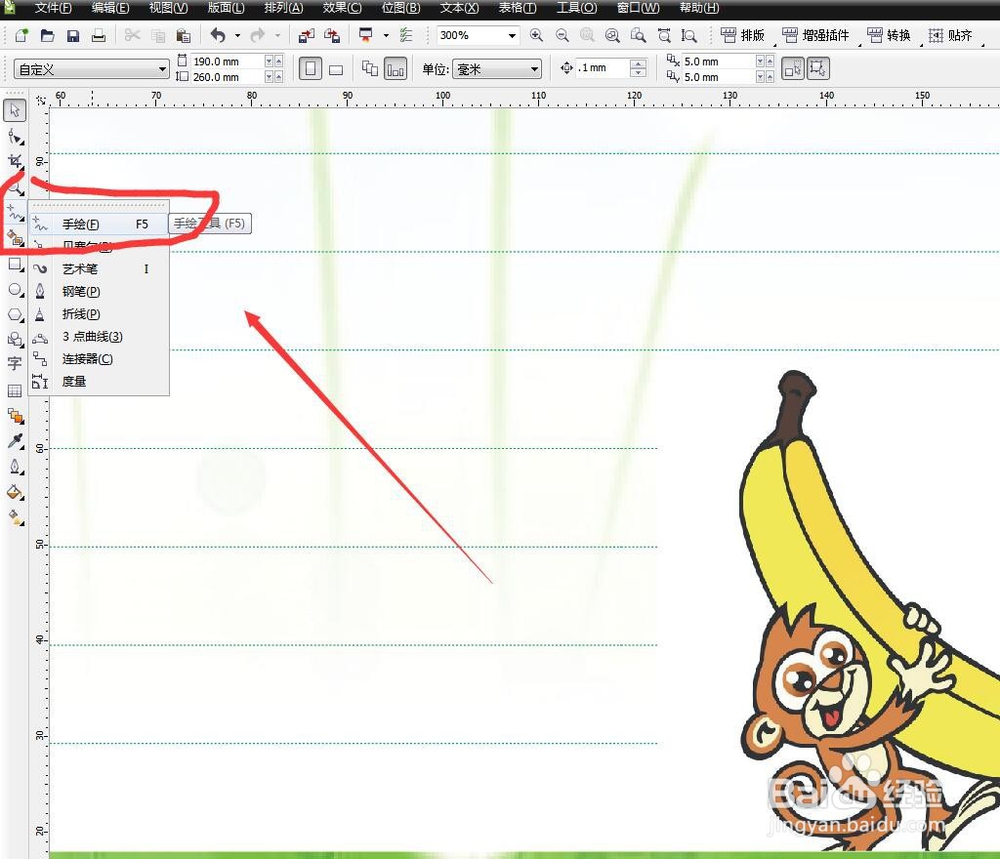The height and width of the screenshot is (859, 1000).
Task: Select the Shape tool in the toolbox
Action: click(15, 136)
